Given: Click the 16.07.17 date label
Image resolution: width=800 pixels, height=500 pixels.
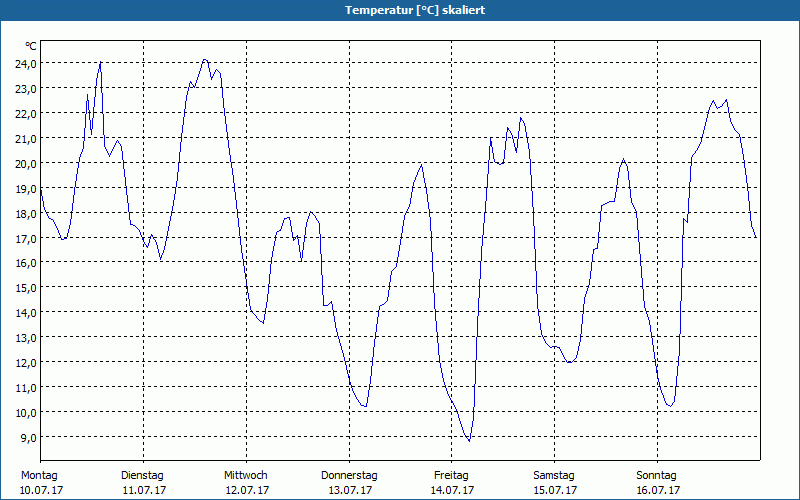Looking at the screenshot, I should click(x=658, y=490).
